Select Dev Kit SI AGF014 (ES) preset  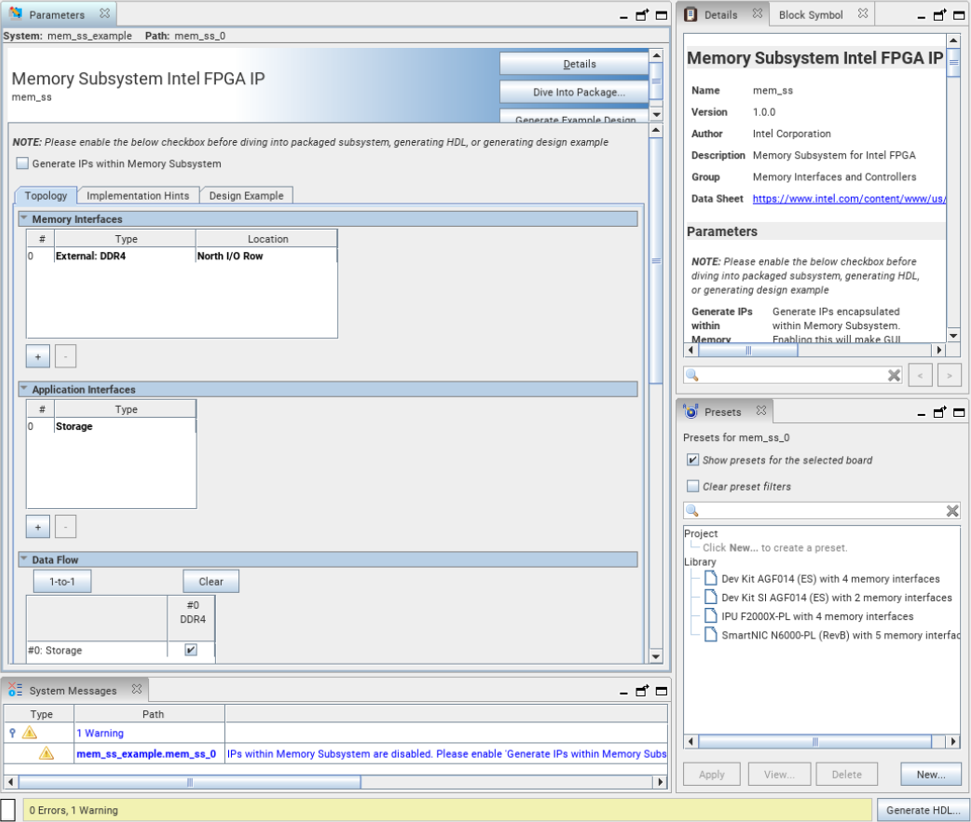(836, 597)
